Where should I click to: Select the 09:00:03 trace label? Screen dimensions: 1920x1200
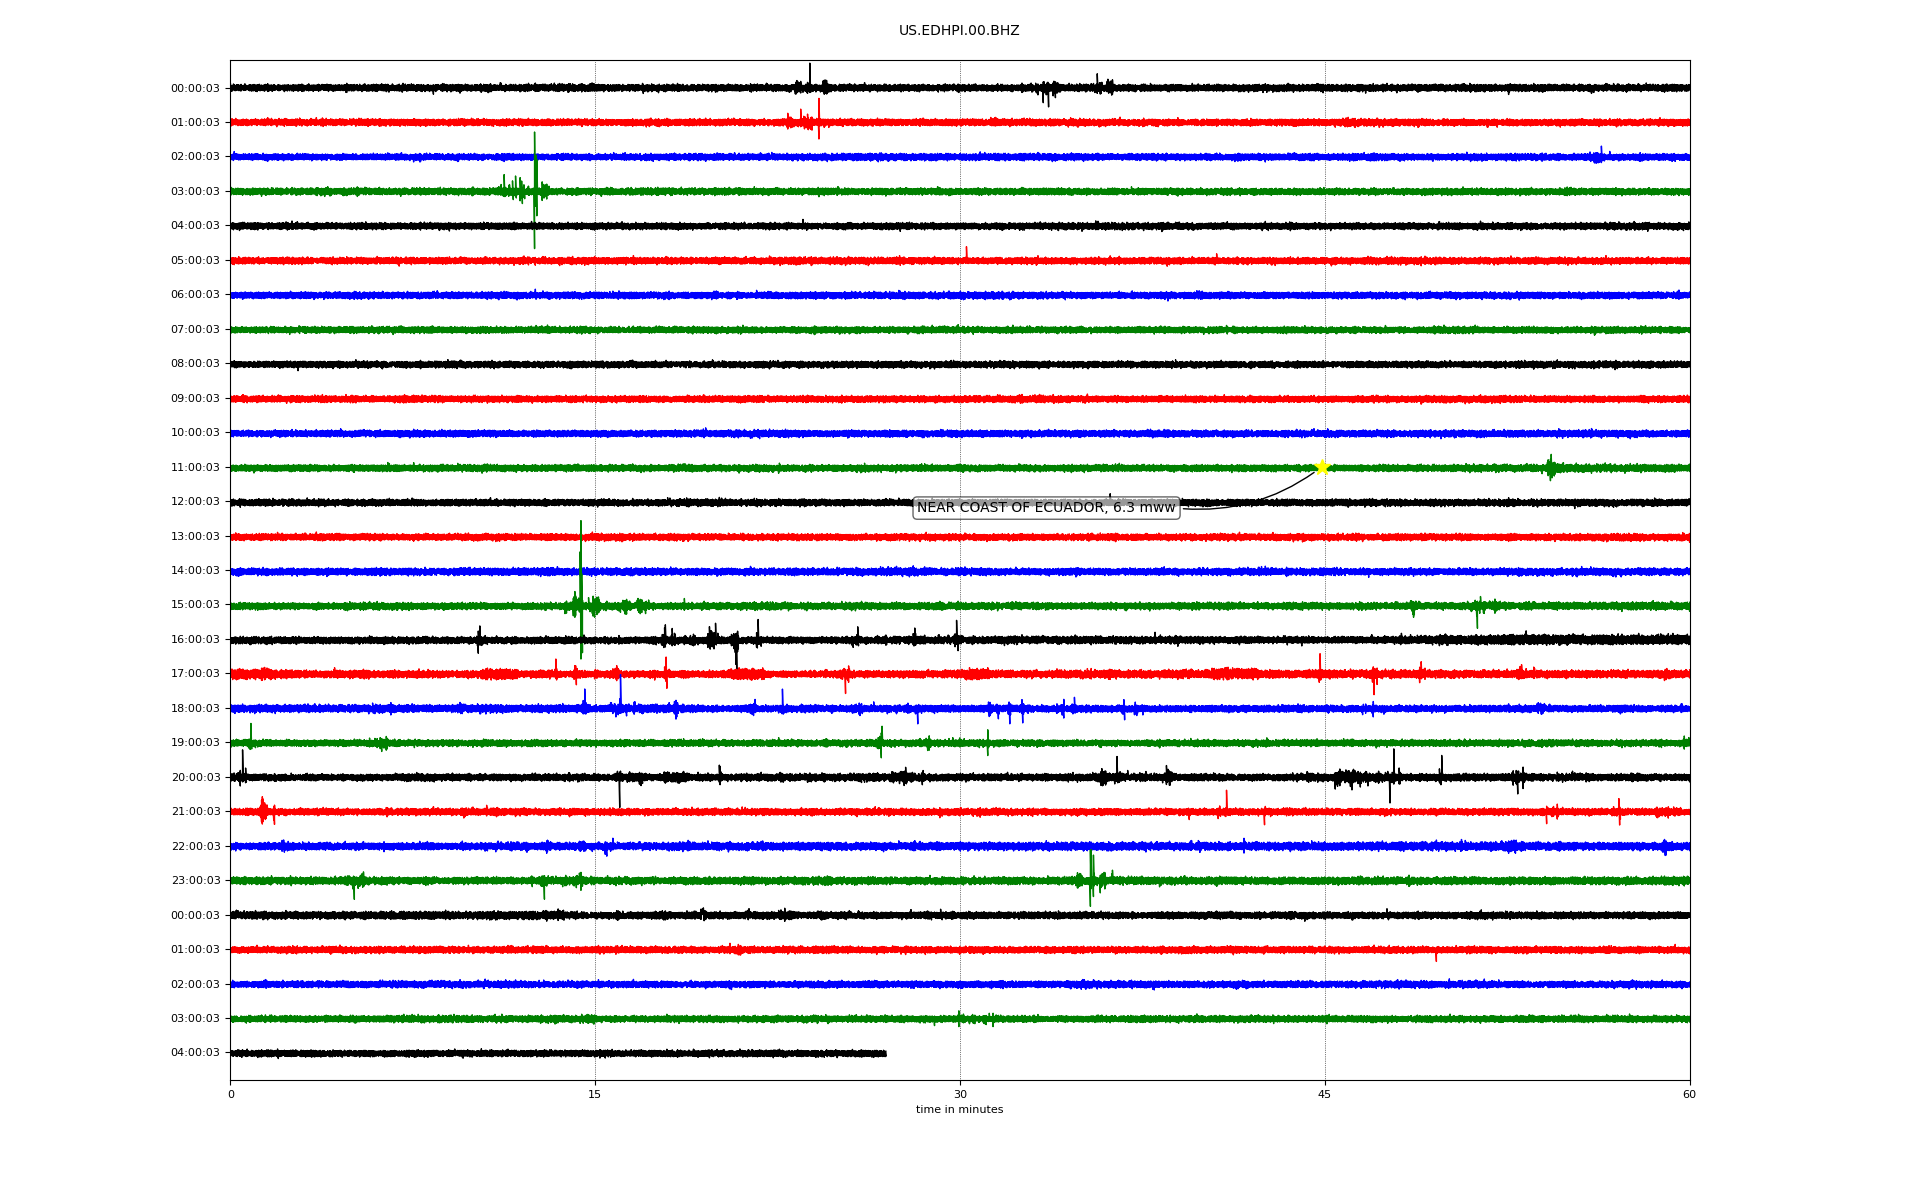click(x=195, y=399)
